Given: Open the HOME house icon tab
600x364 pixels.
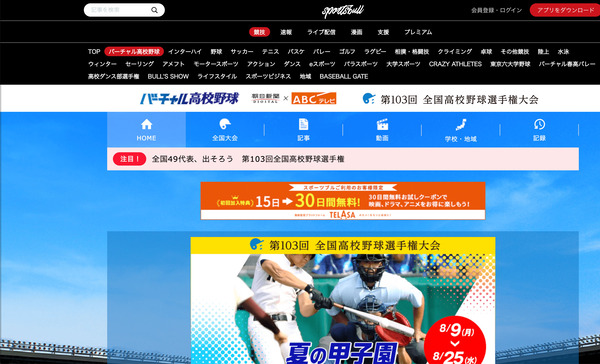Looking at the screenshot, I should (147, 130).
